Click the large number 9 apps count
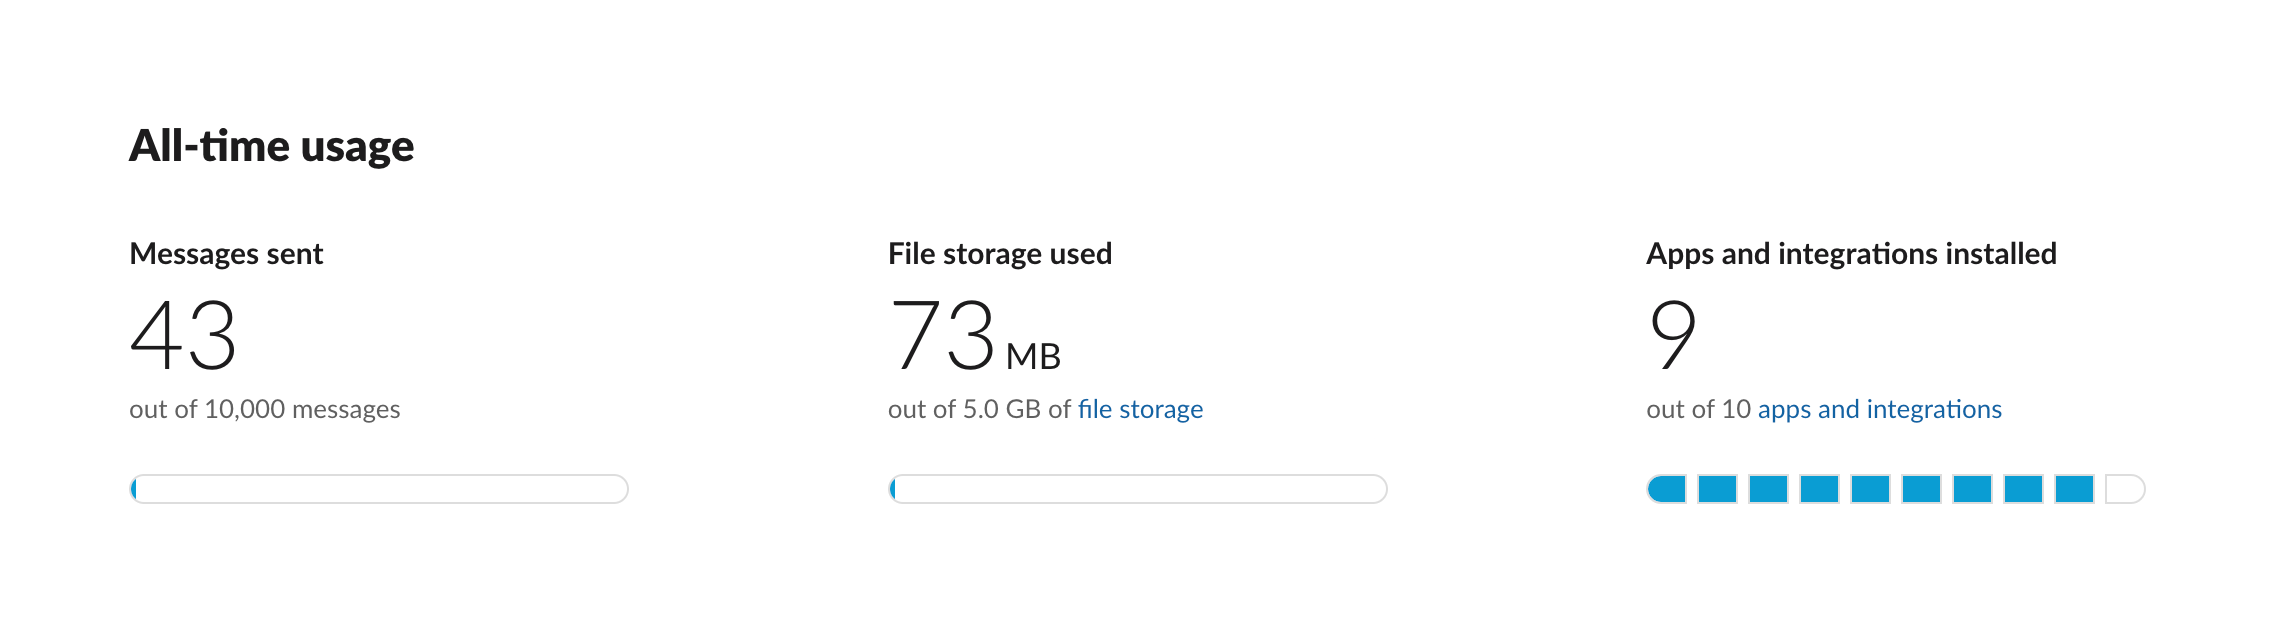2274x632 pixels. coord(1672,335)
